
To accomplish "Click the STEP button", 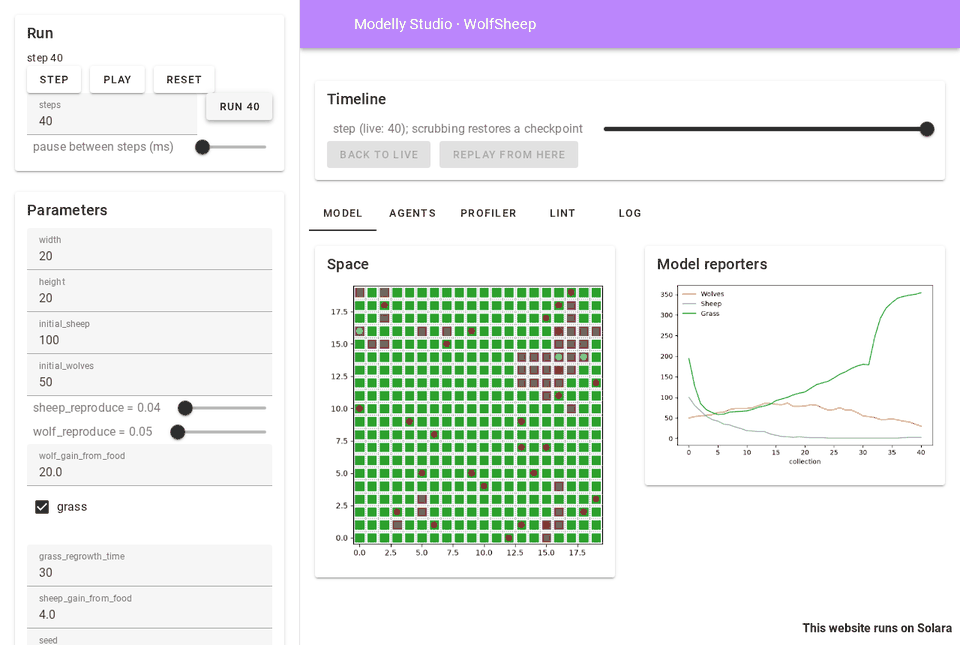I will tap(54, 80).
